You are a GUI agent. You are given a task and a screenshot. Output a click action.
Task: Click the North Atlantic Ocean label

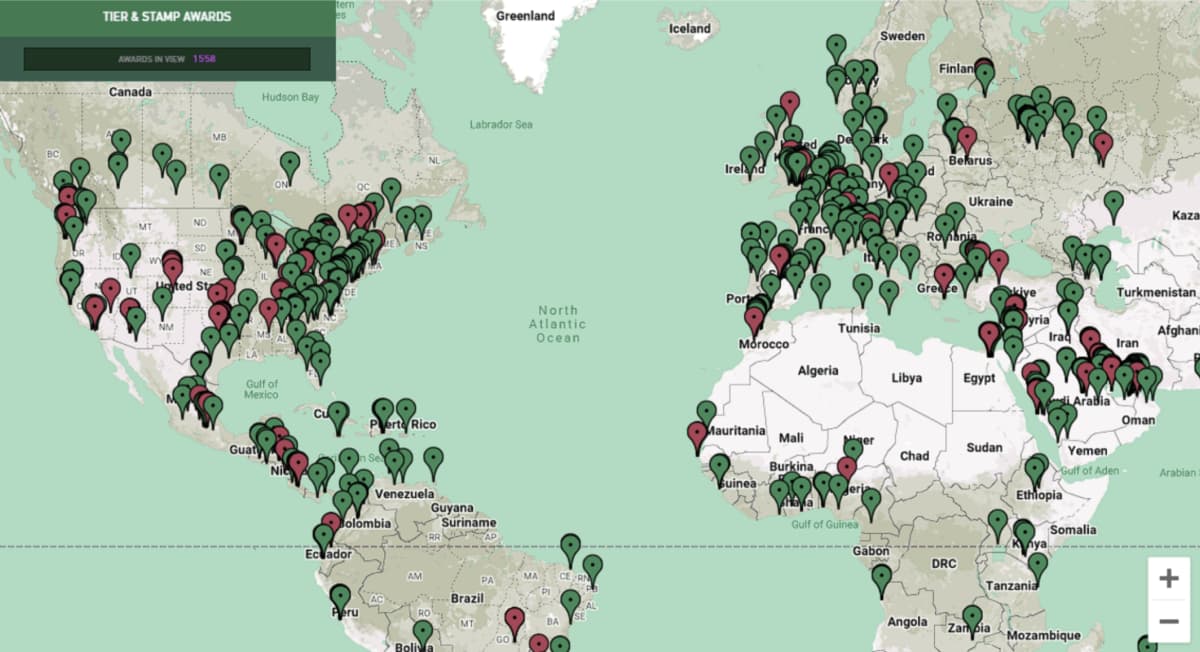(x=558, y=324)
